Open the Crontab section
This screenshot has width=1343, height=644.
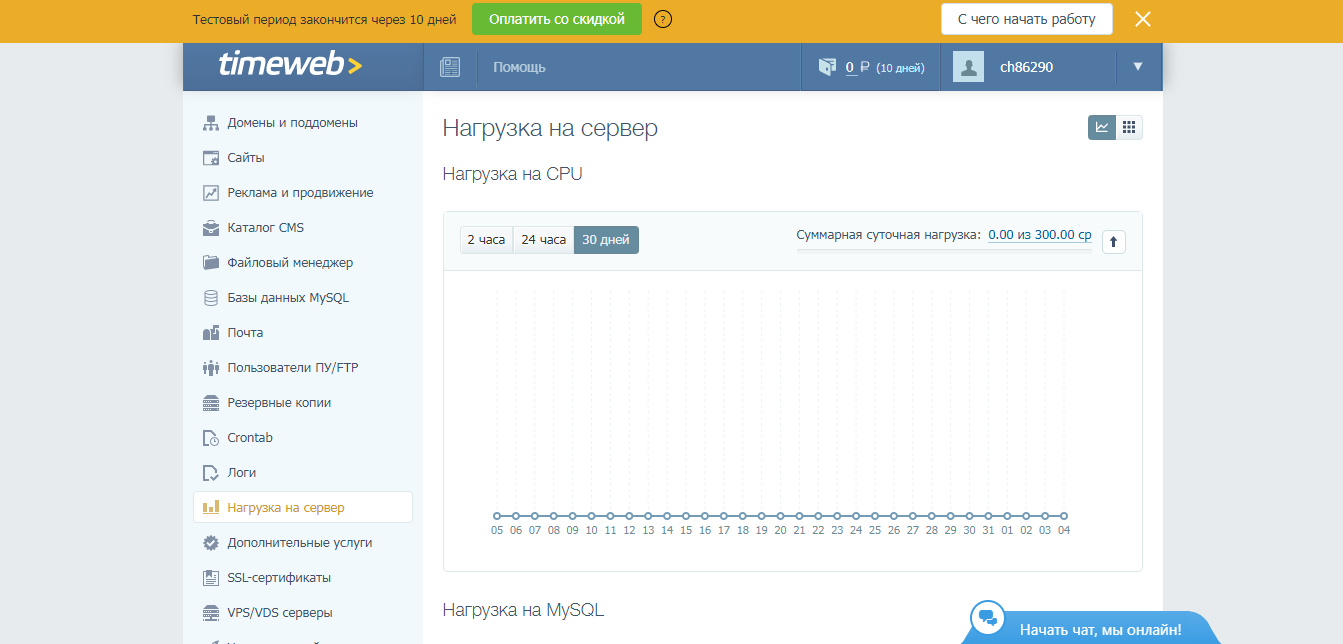click(250, 438)
